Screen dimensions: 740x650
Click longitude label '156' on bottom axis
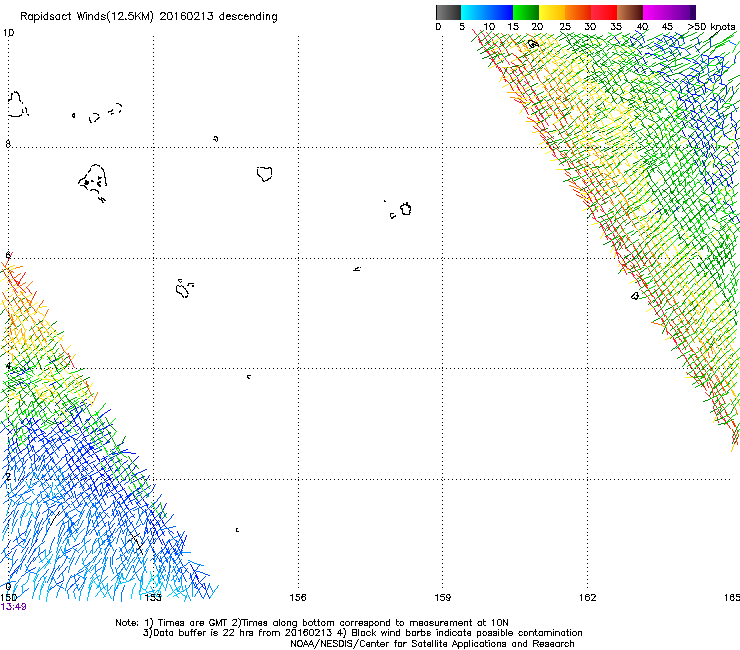(298, 598)
